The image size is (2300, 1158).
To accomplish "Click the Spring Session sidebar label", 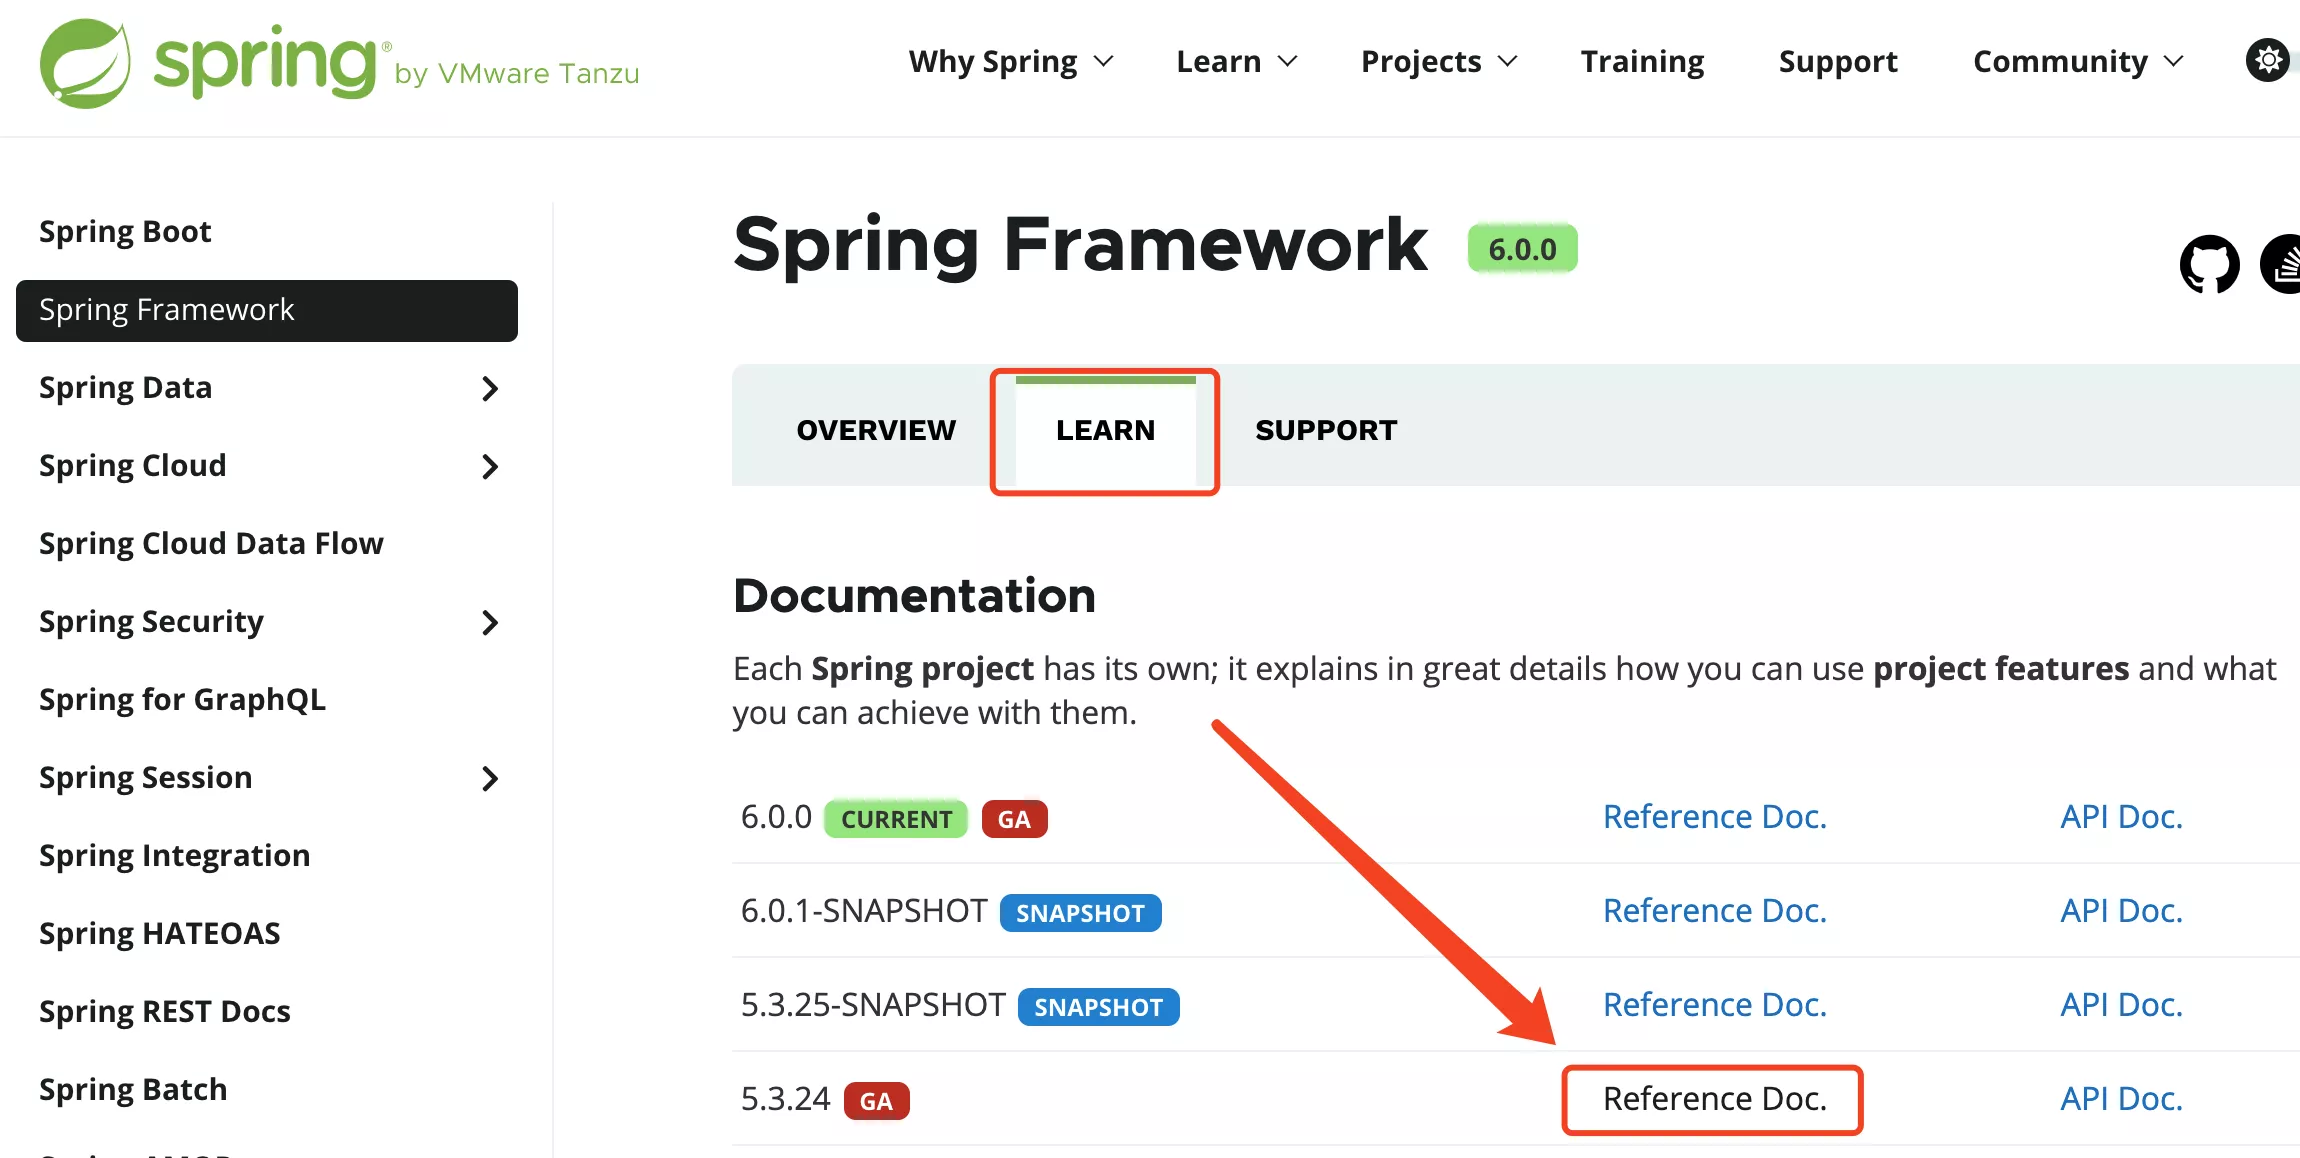I will coord(145,778).
